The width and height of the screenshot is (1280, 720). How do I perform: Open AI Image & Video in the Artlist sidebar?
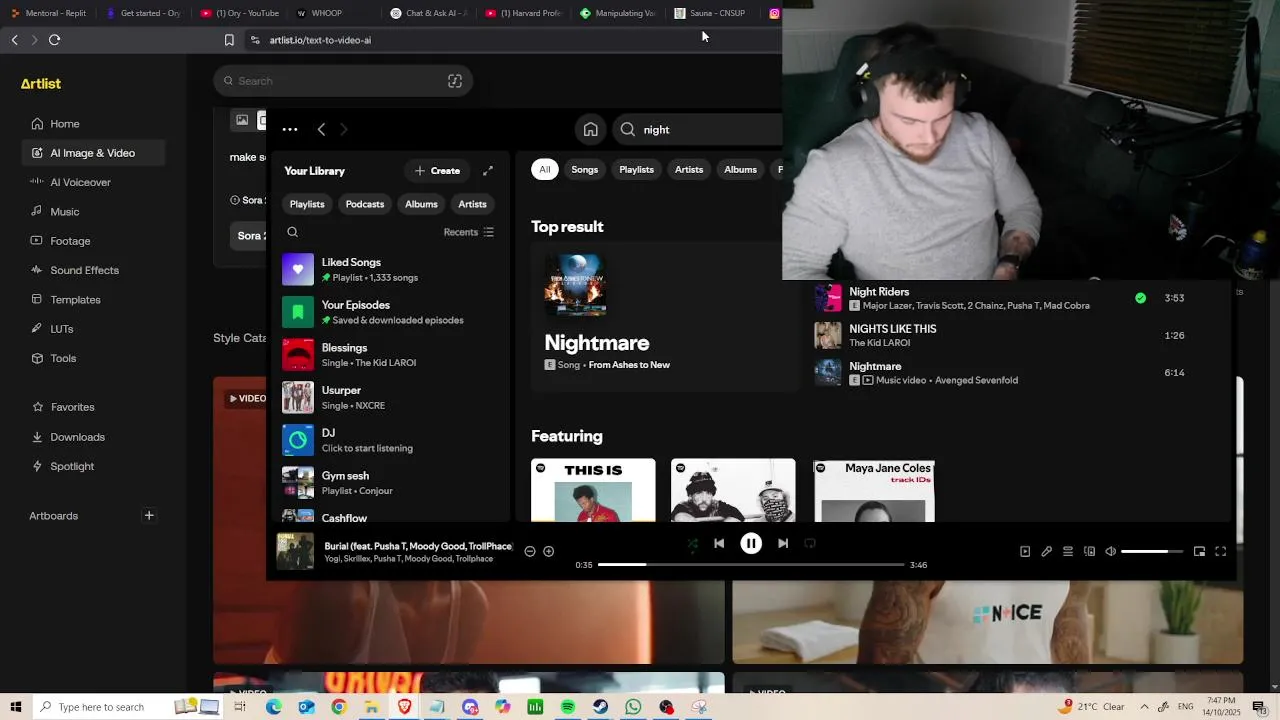tap(93, 153)
